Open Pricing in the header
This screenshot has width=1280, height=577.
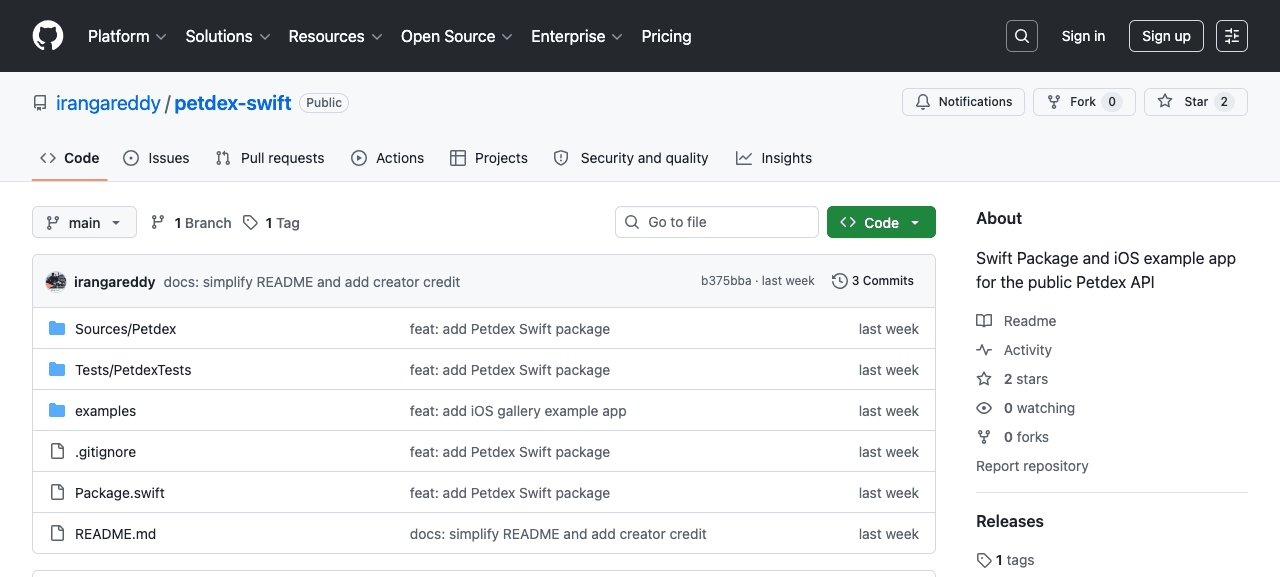666,36
